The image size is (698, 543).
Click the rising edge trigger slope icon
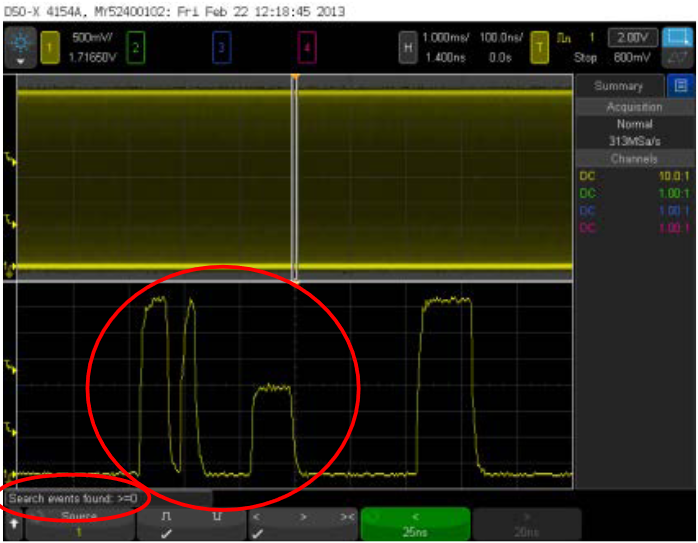point(567,36)
